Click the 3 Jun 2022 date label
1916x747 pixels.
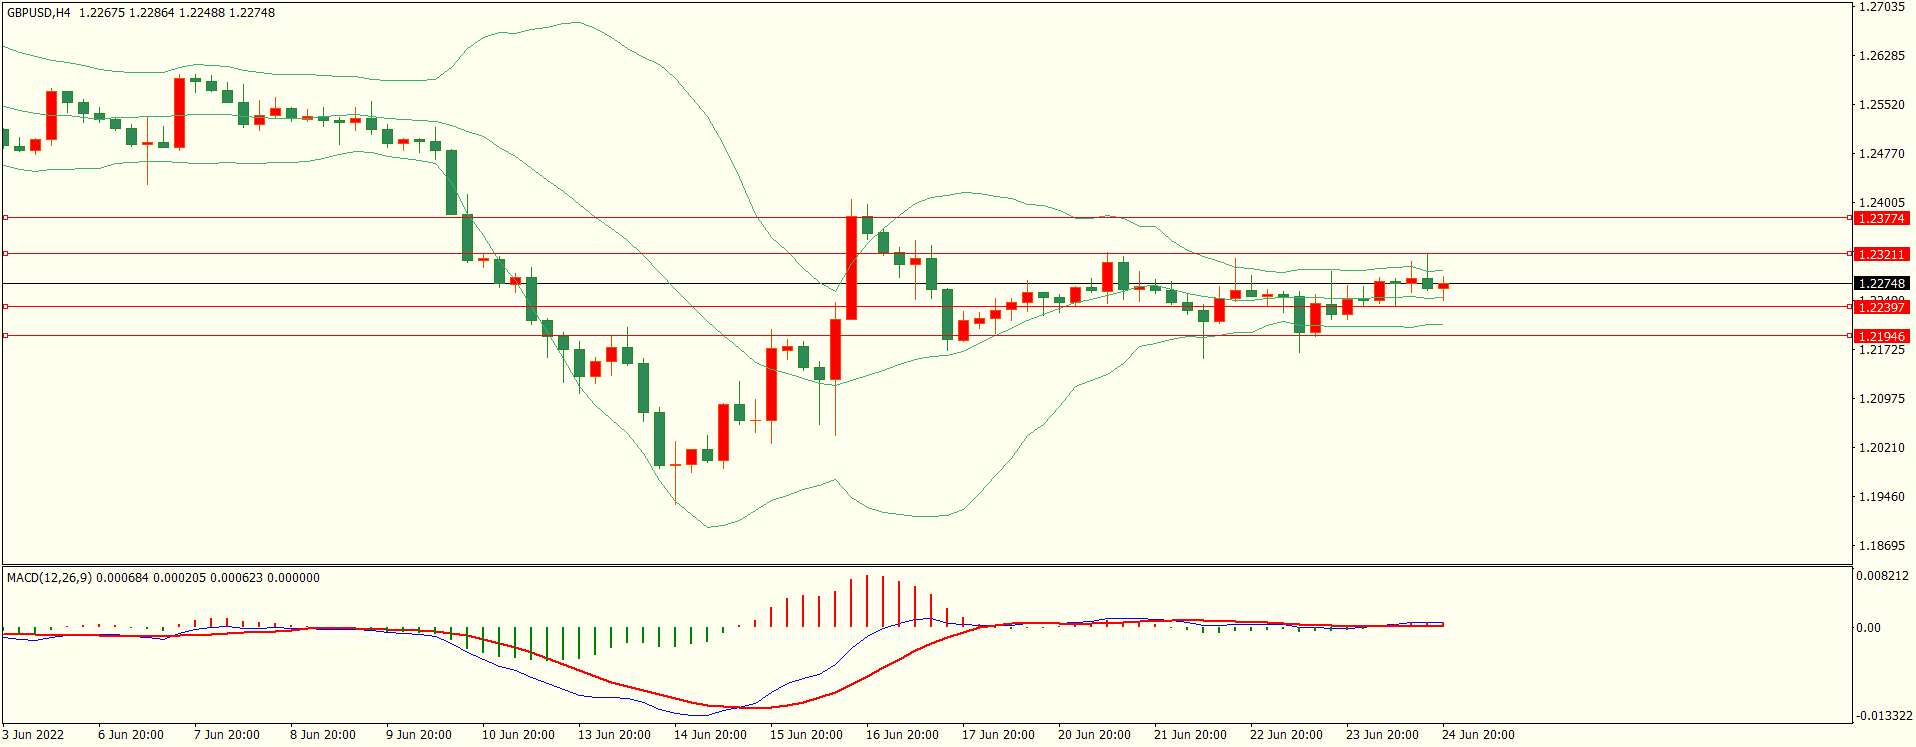[x=34, y=735]
